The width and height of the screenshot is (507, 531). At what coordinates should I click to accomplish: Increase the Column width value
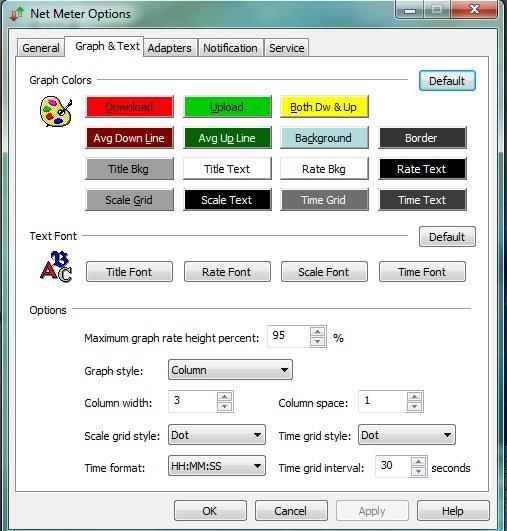click(x=225, y=397)
